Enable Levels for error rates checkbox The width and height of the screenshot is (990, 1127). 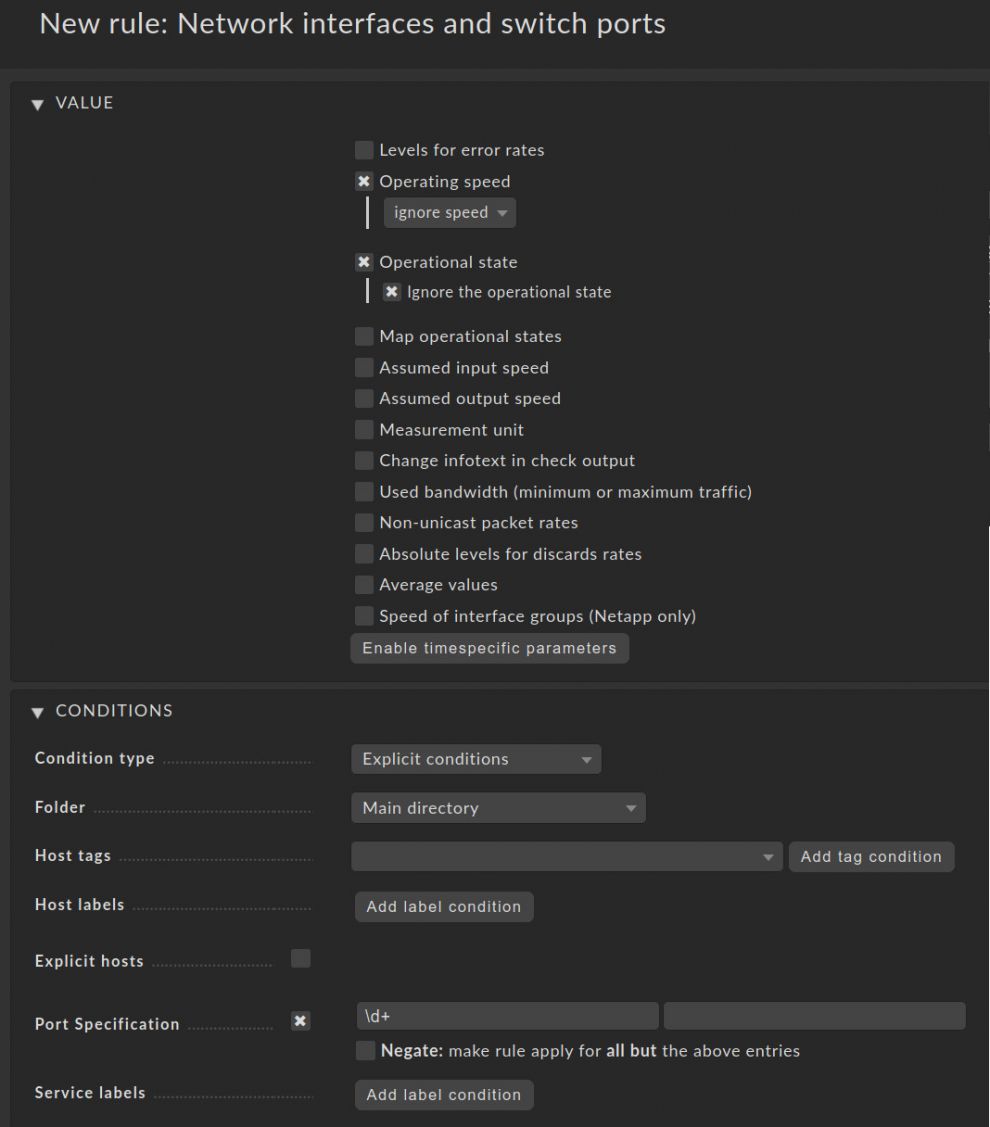click(x=364, y=150)
